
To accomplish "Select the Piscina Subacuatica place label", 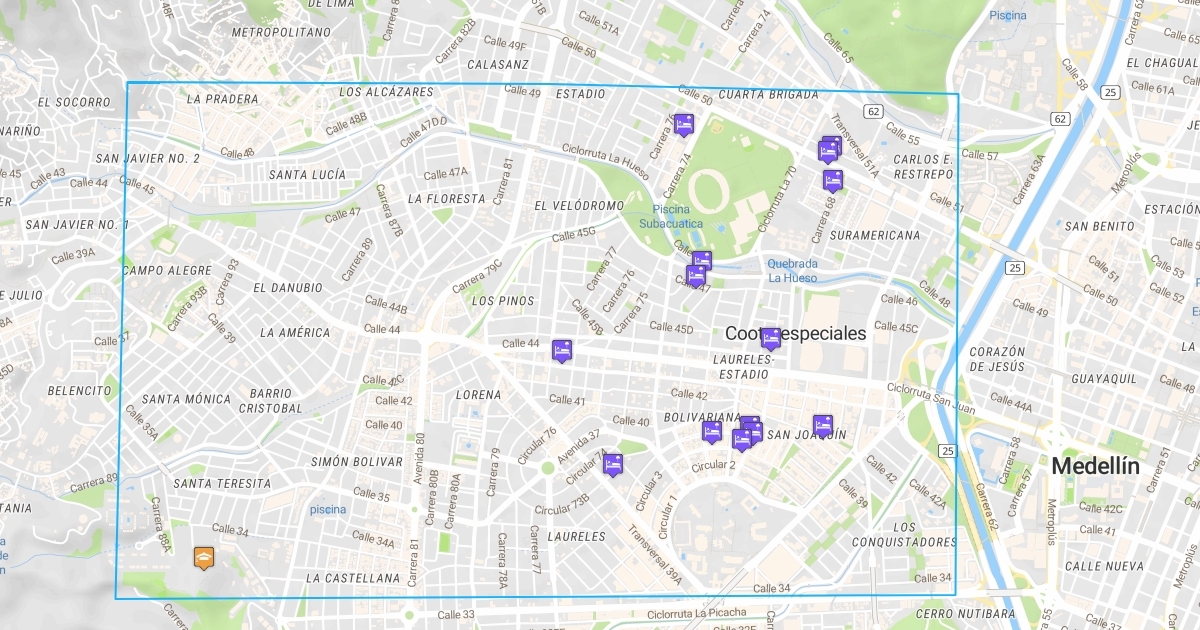I will tap(672, 216).
